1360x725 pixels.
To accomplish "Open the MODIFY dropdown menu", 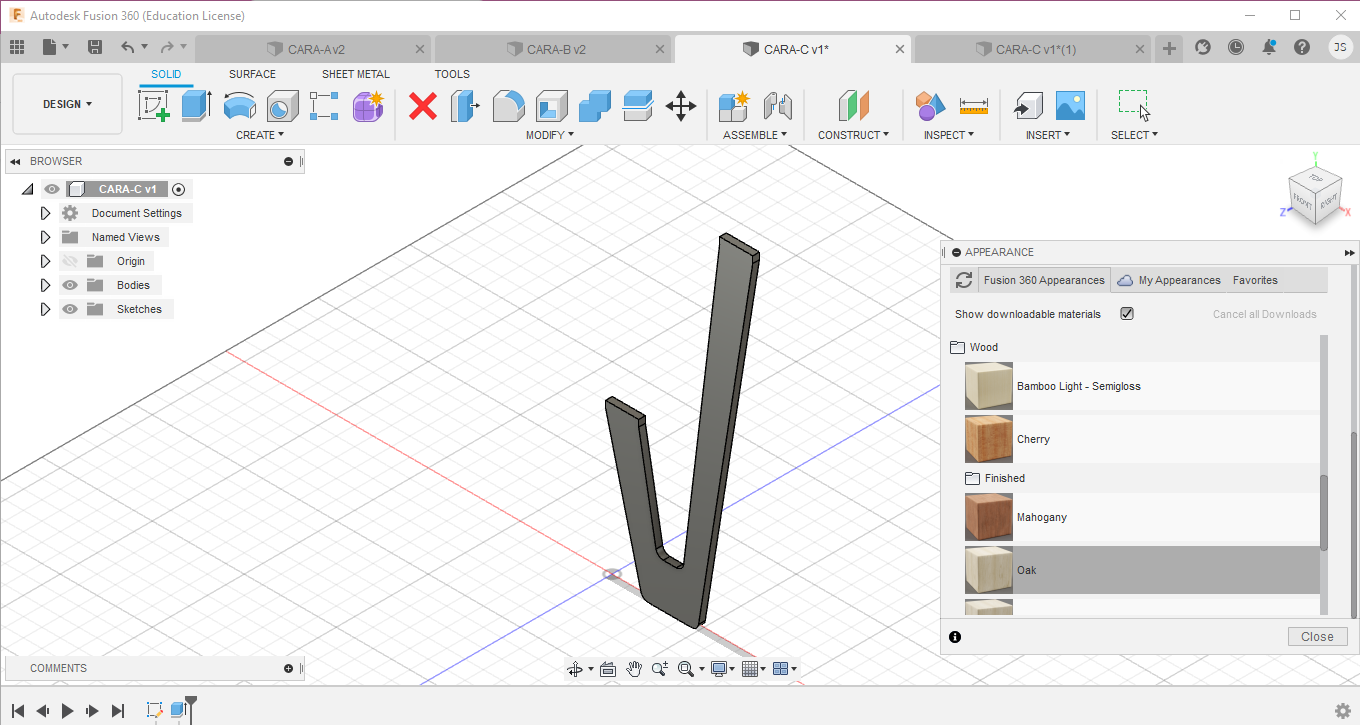I will [550, 134].
